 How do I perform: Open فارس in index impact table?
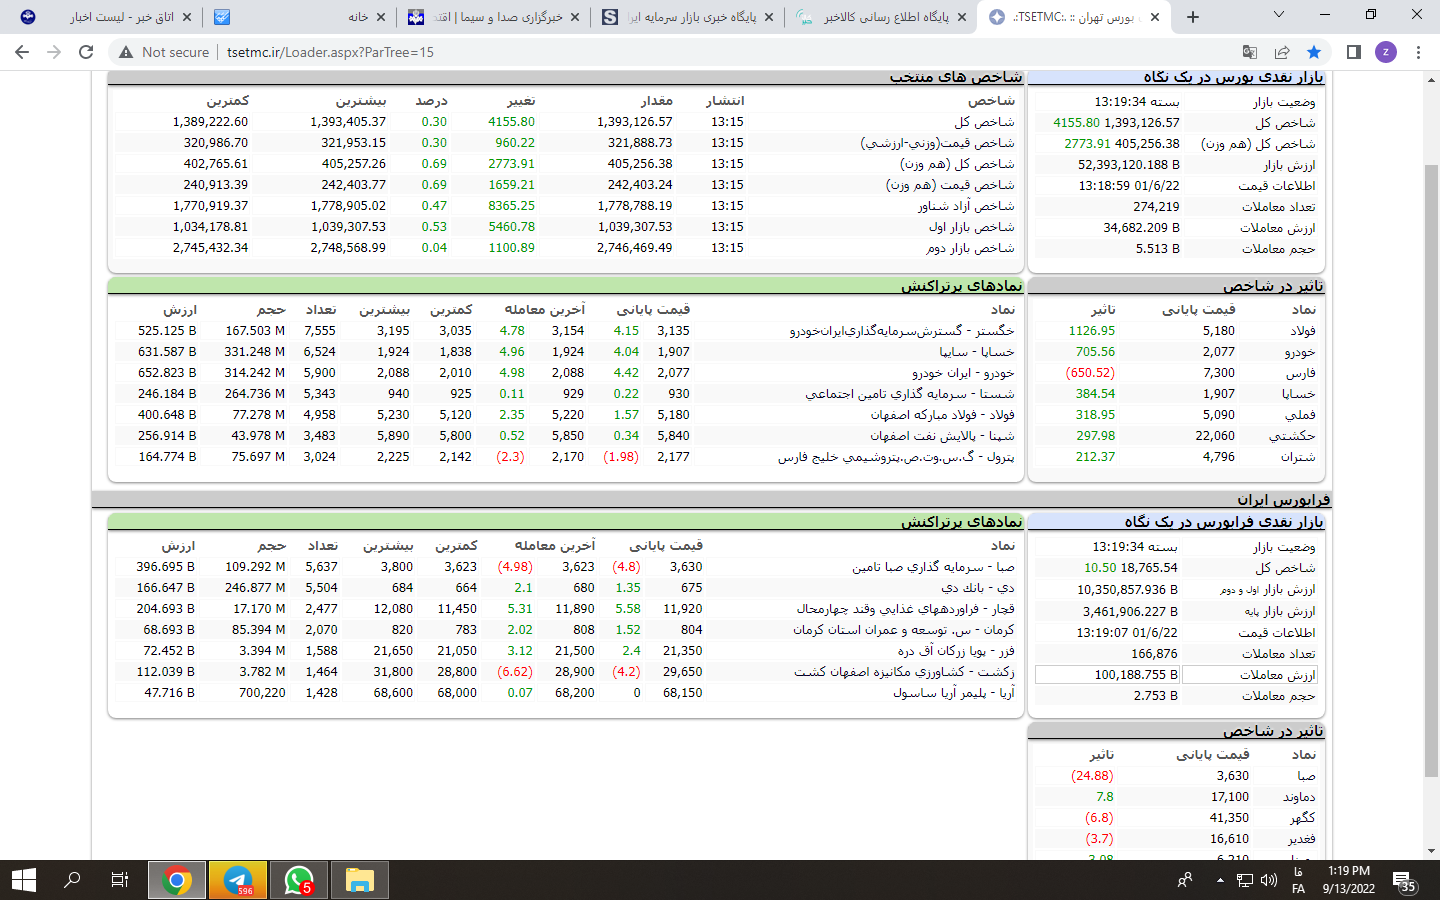coord(1301,373)
